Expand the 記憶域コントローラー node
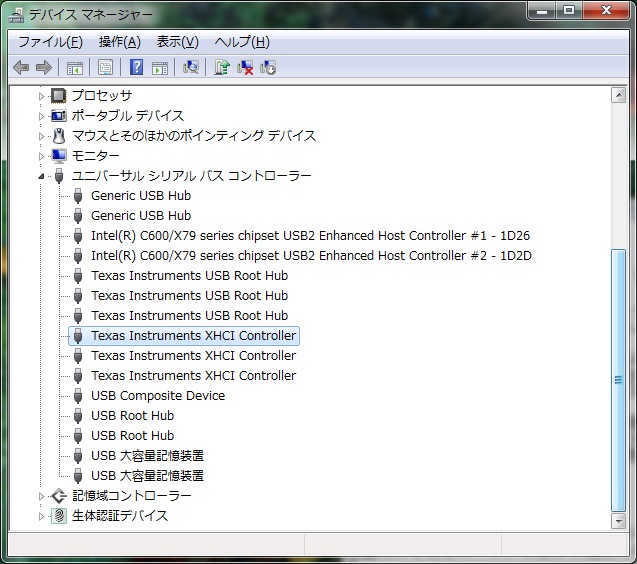This screenshot has width=637, height=564. point(41,496)
